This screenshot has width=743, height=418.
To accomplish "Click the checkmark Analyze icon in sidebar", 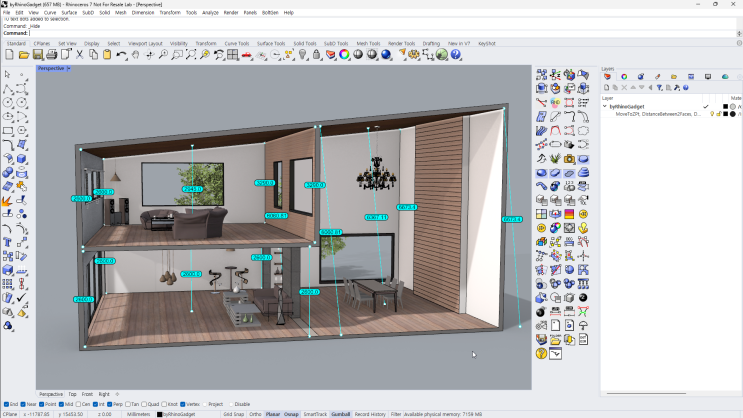I will click(22, 298).
